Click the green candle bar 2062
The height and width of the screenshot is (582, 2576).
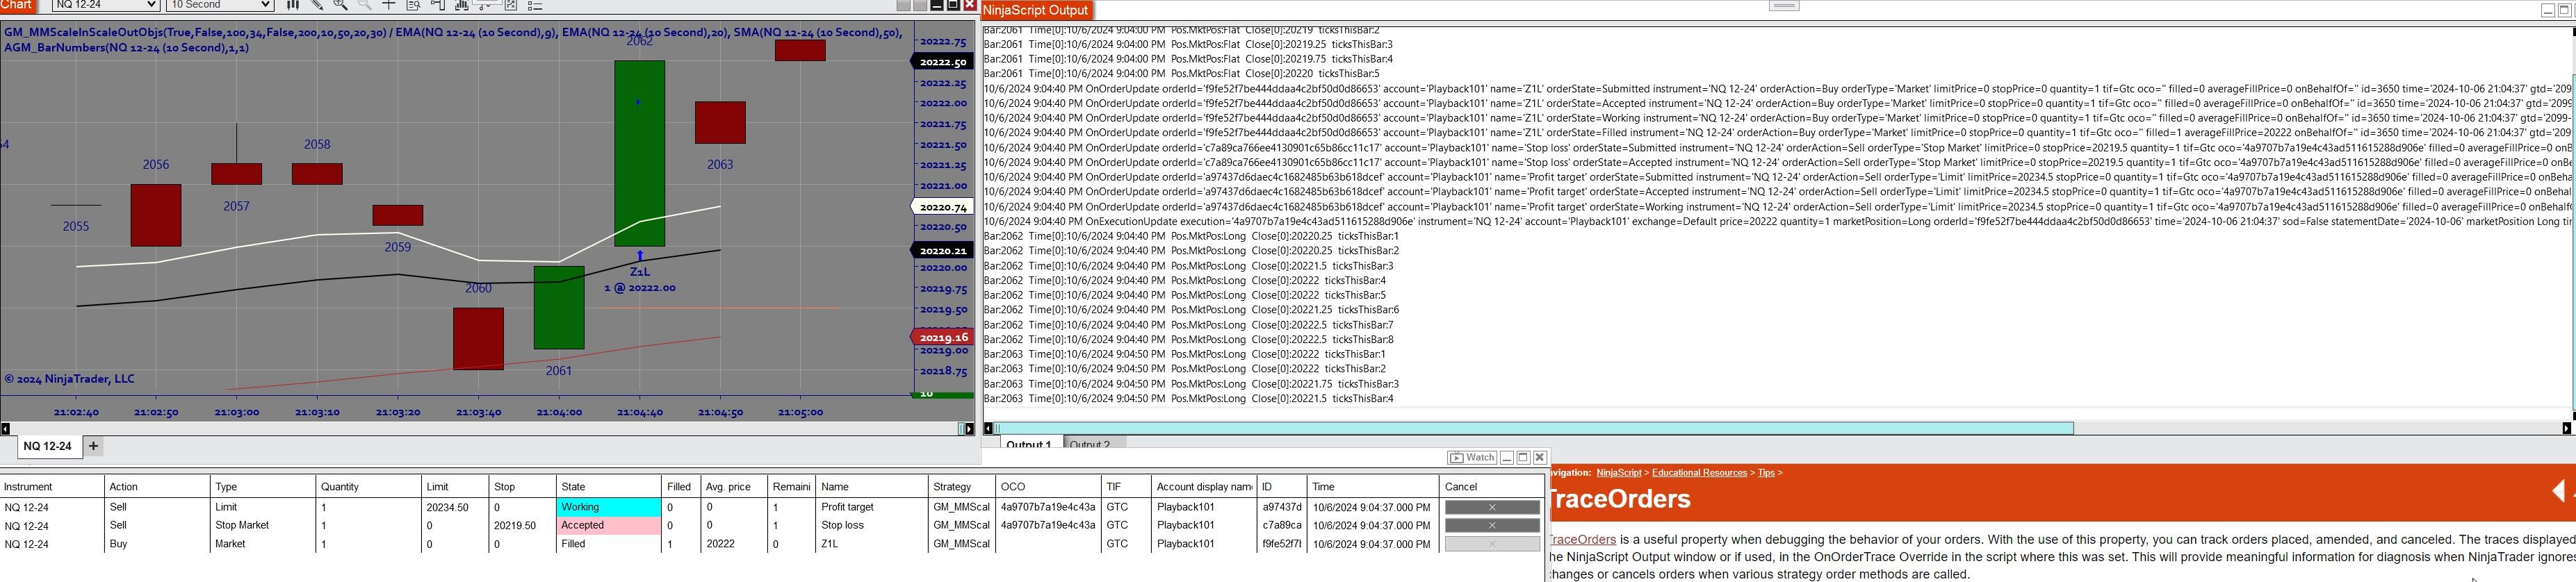click(x=639, y=153)
